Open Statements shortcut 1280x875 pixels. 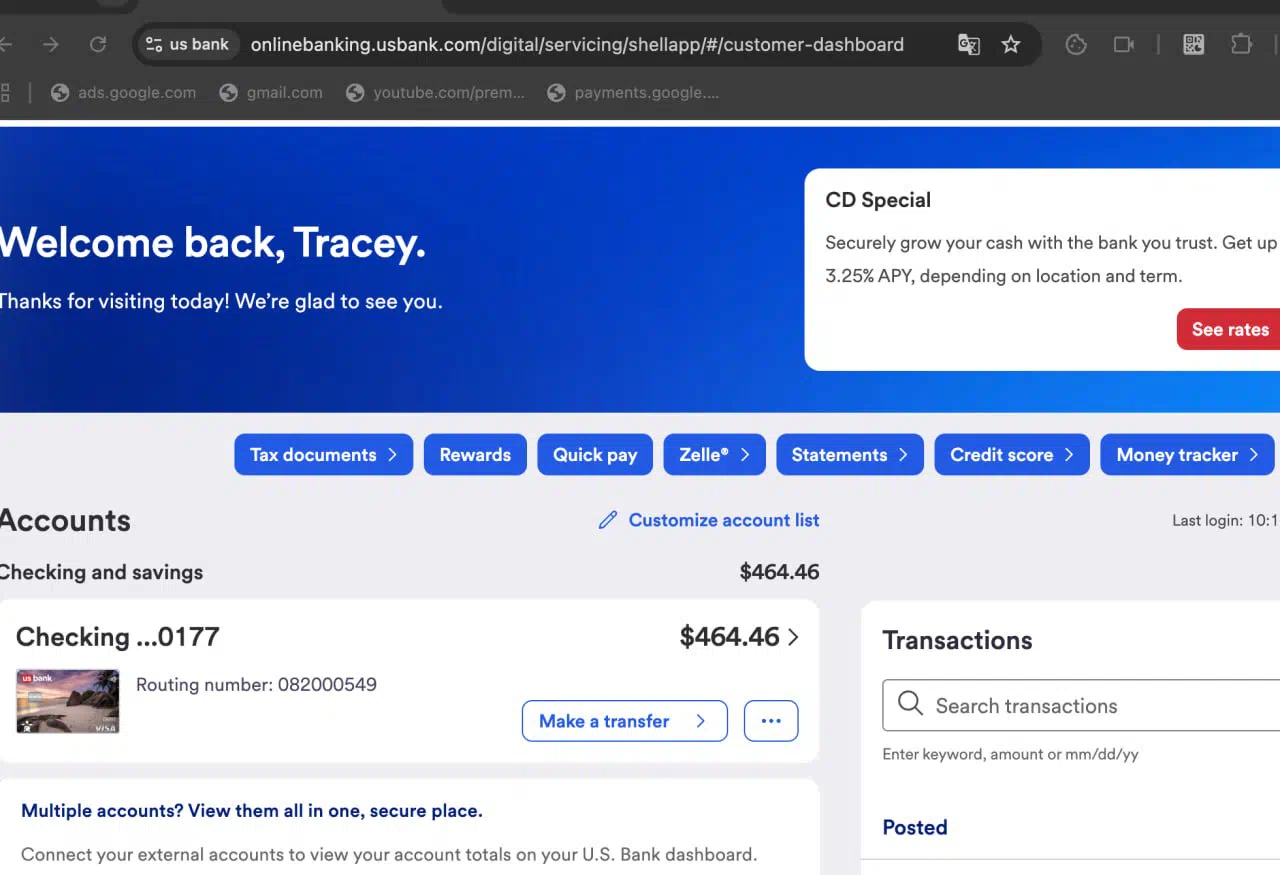click(x=850, y=455)
